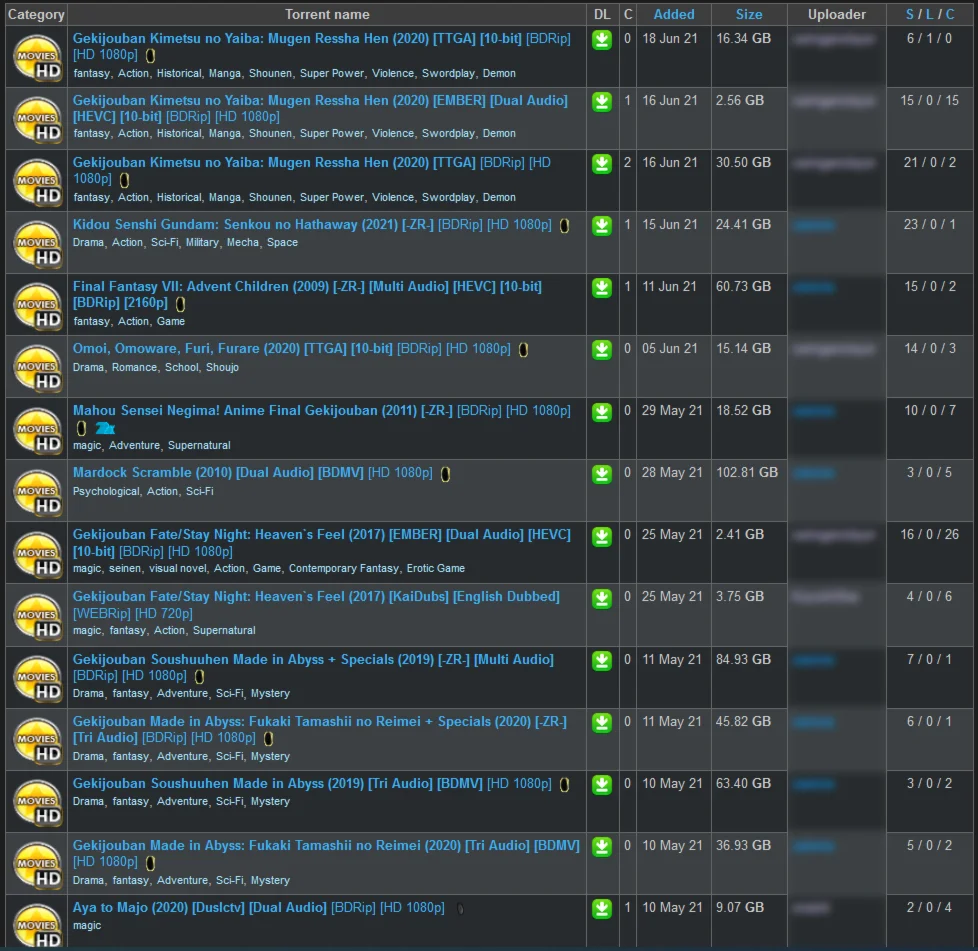Image resolution: width=978 pixels, height=951 pixels.
Task: Click Movies HD category icon for Omoi, Omoware
Action: pos(38,369)
